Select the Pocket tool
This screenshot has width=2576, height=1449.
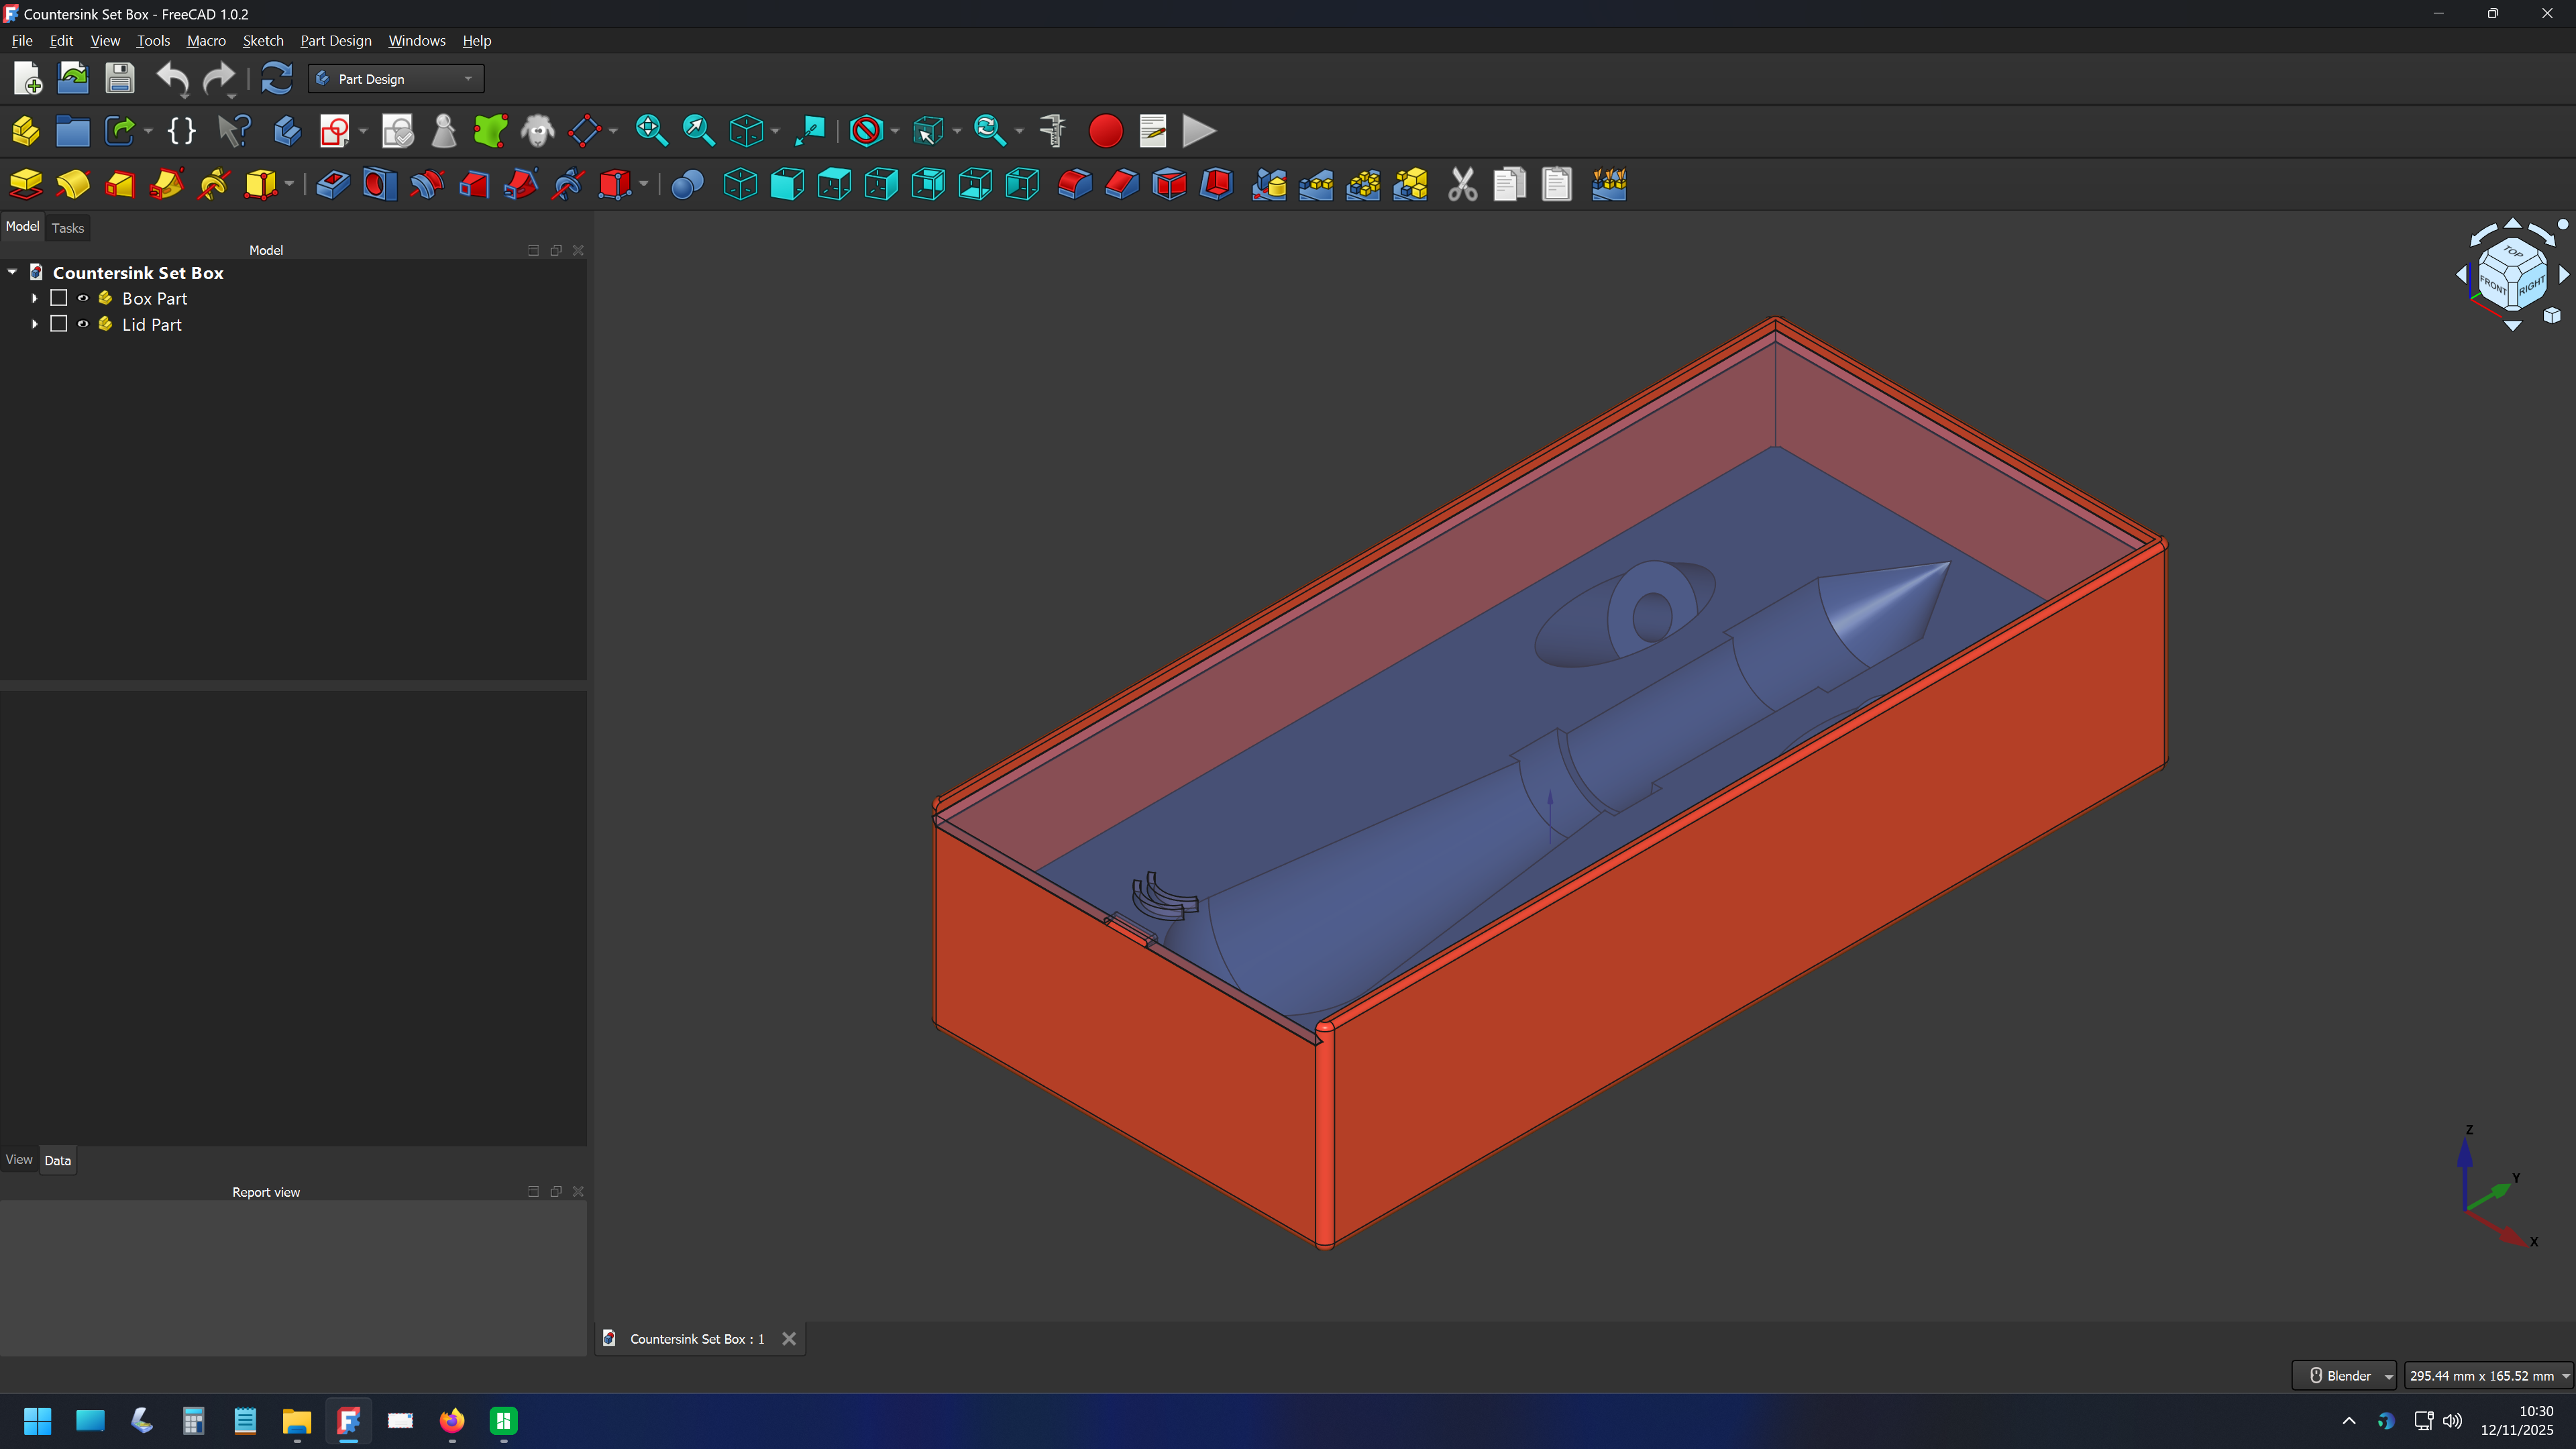coord(333,184)
